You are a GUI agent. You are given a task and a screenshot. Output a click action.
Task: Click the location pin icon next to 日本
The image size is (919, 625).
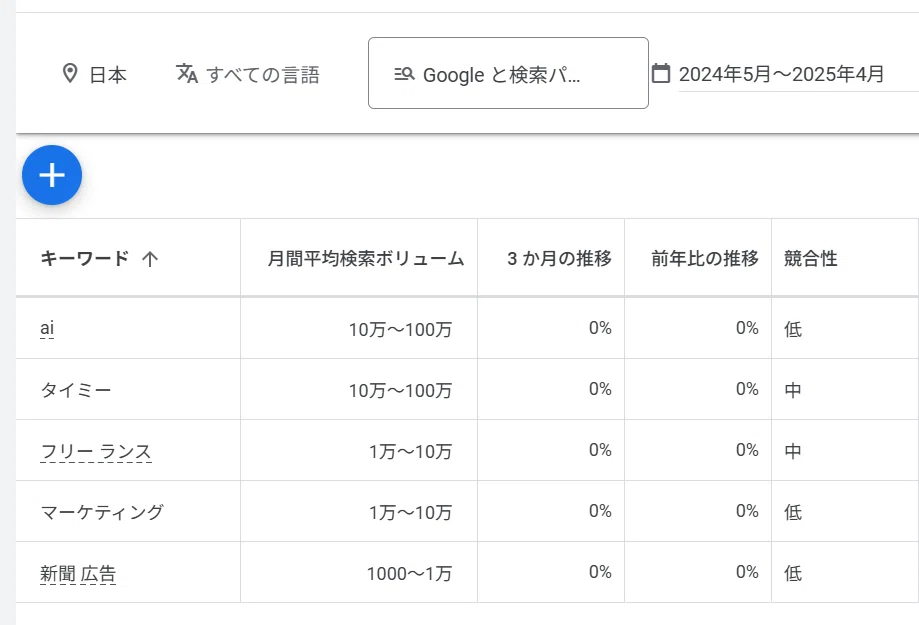[x=70, y=74]
